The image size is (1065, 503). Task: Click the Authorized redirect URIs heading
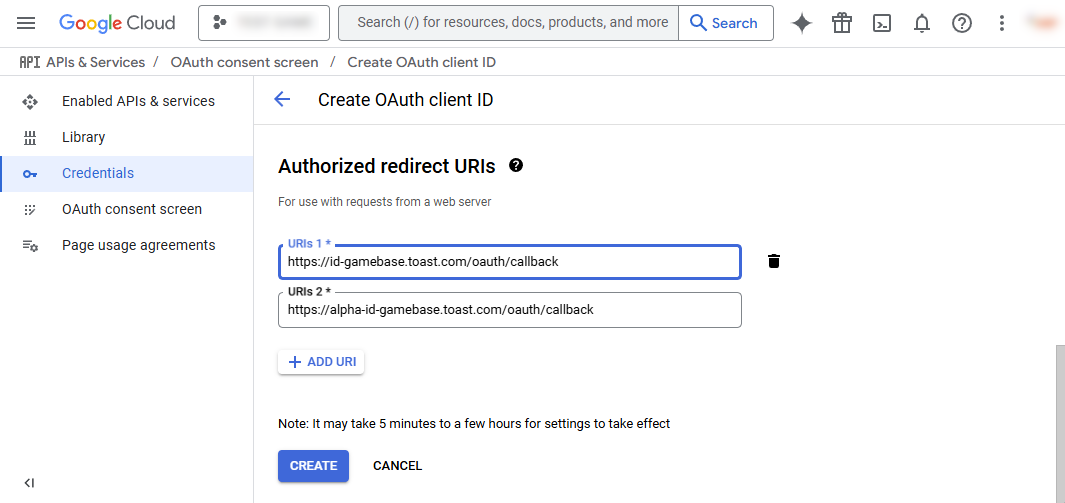[386, 166]
